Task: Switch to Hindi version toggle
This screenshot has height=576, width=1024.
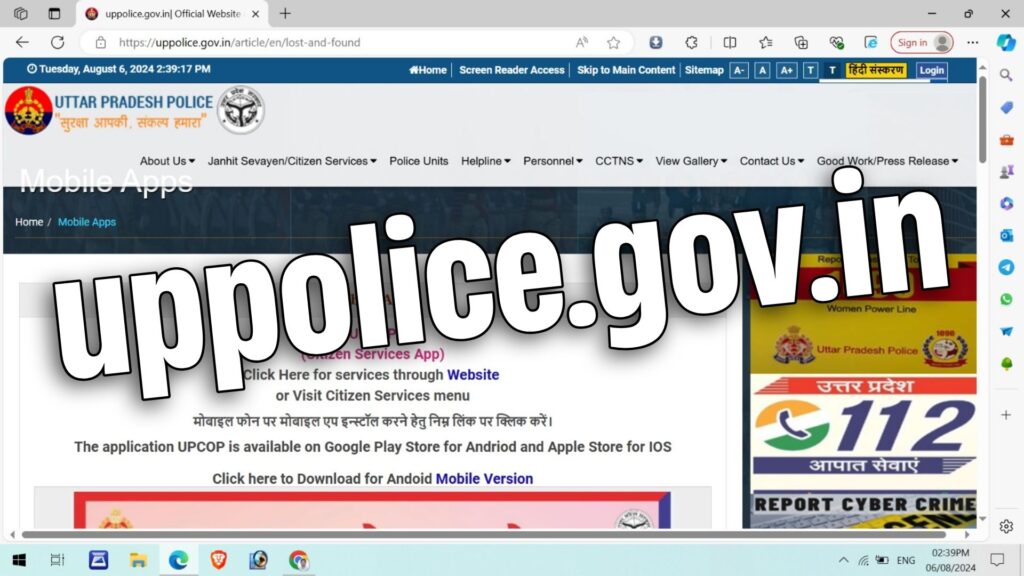Action: tap(875, 70)
